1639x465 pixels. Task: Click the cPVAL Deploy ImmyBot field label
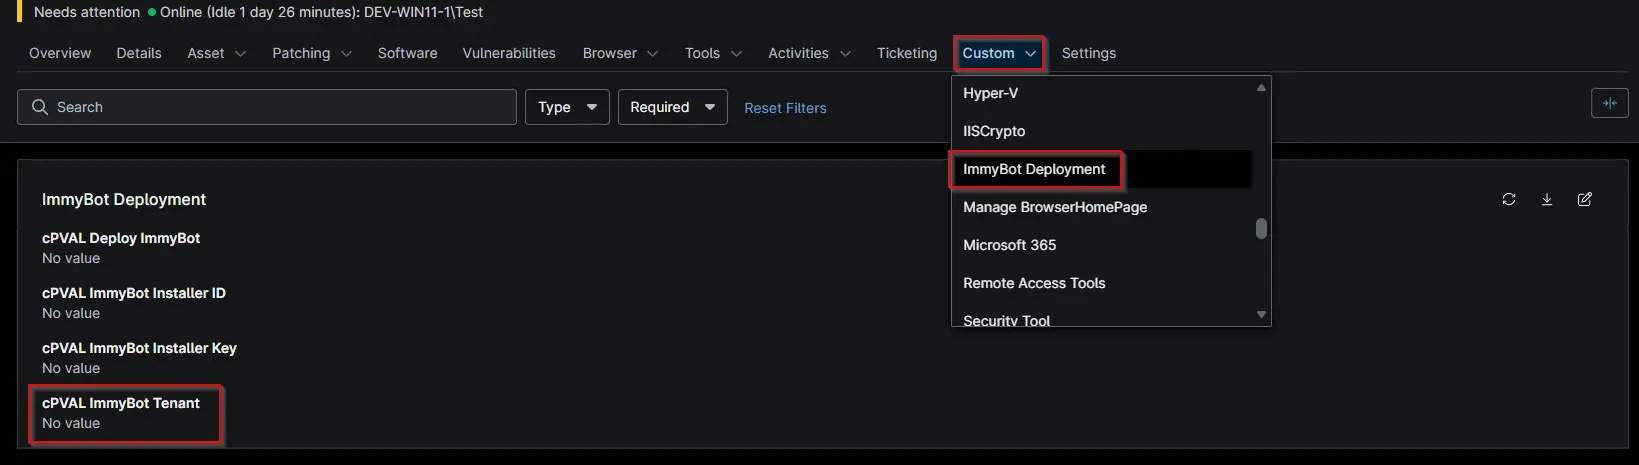point(121,238)
